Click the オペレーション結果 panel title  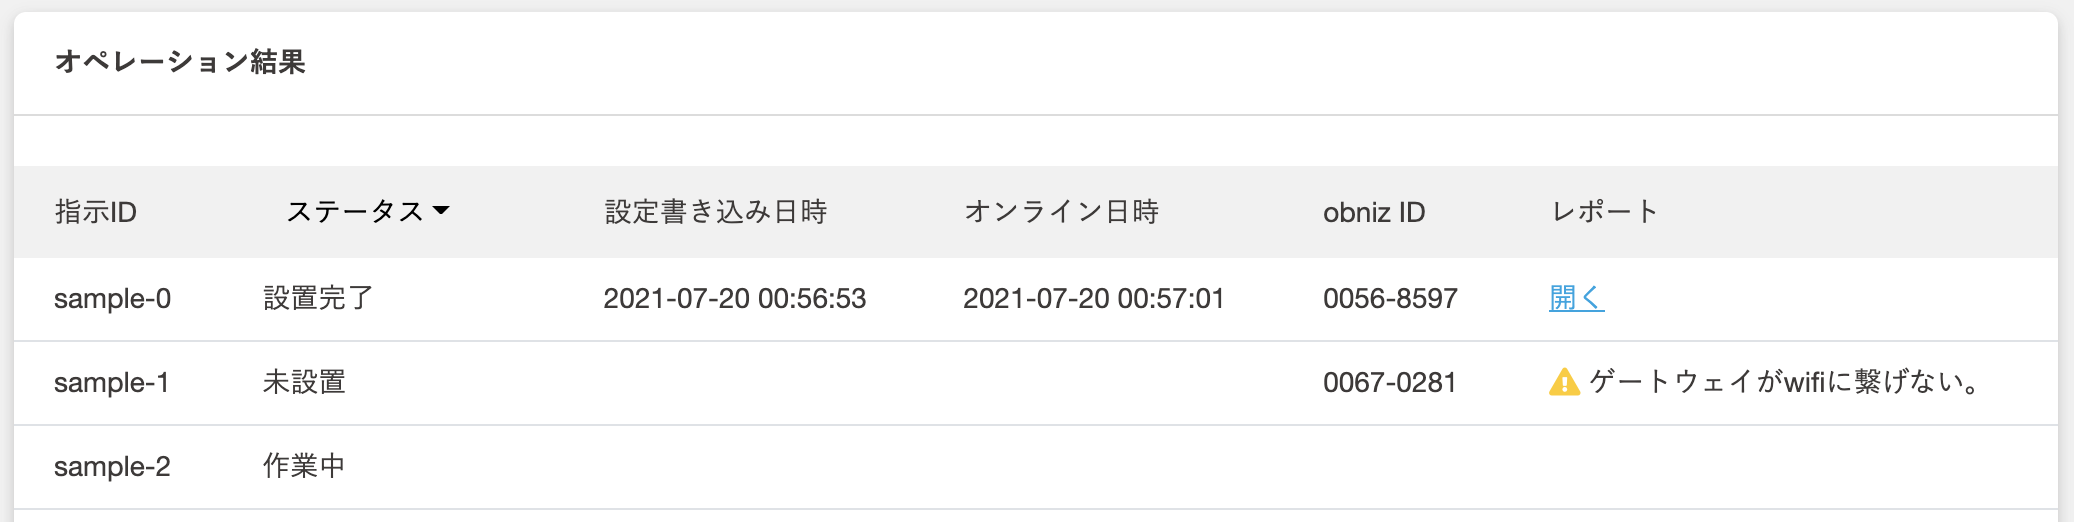pos(180,62)
